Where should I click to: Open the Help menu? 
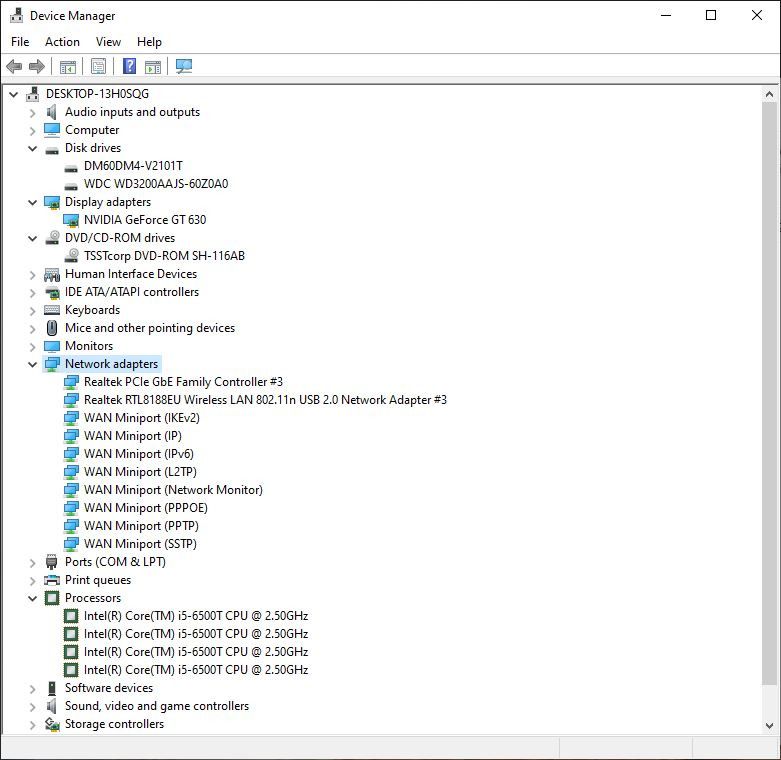149,42
